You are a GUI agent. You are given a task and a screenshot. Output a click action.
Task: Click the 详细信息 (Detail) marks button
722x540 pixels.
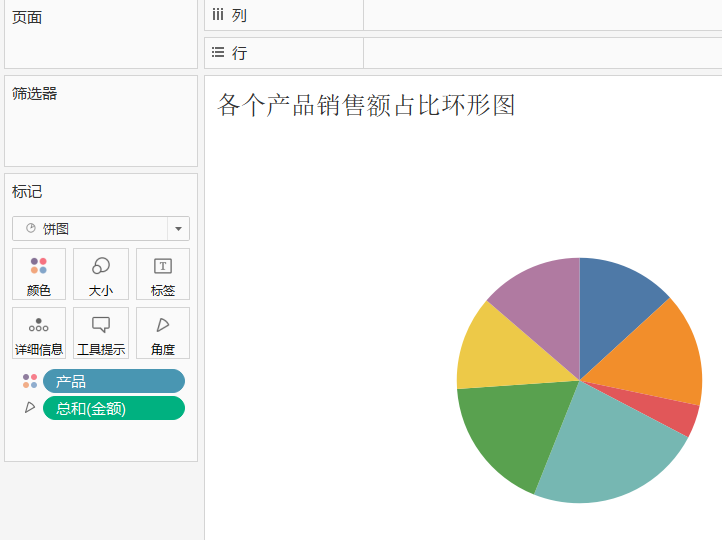(x=39, y=333)
